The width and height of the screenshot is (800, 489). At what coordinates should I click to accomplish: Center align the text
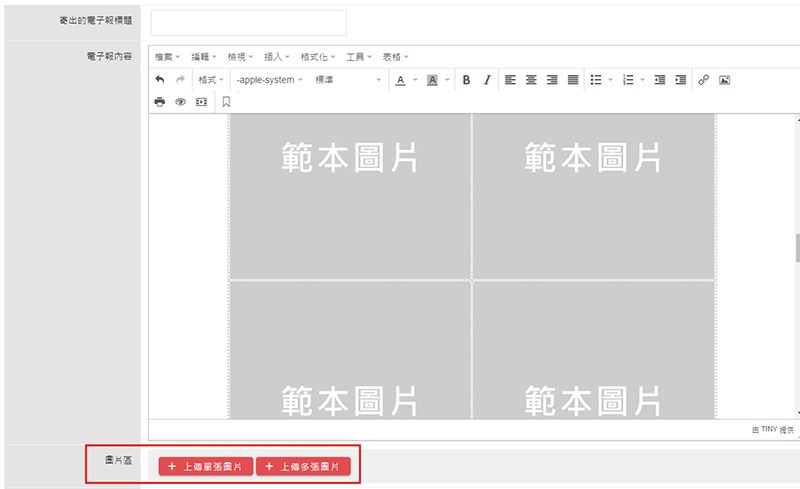tap(531, 80)
